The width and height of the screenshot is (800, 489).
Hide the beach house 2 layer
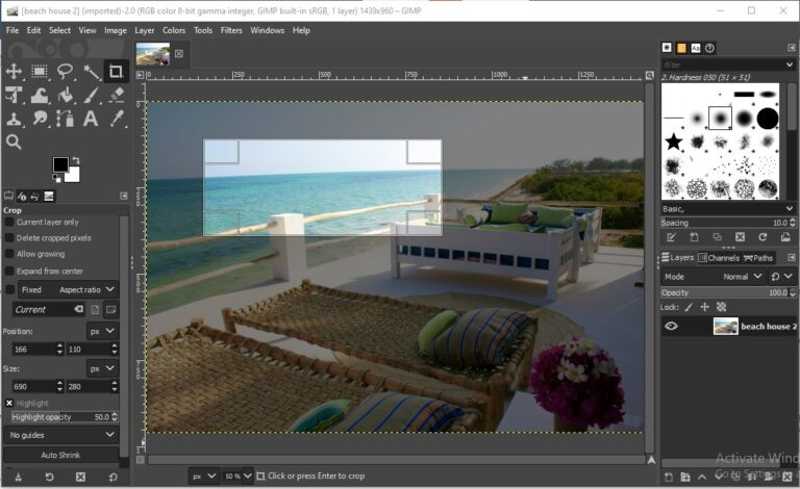671,326
